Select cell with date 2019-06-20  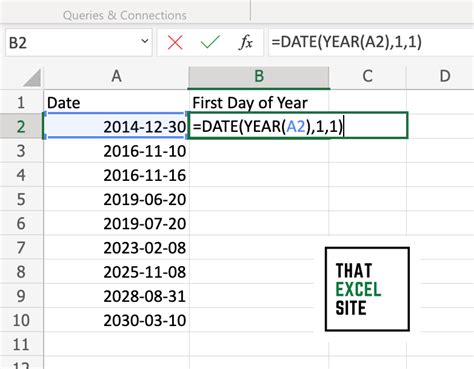pos(116,199)
